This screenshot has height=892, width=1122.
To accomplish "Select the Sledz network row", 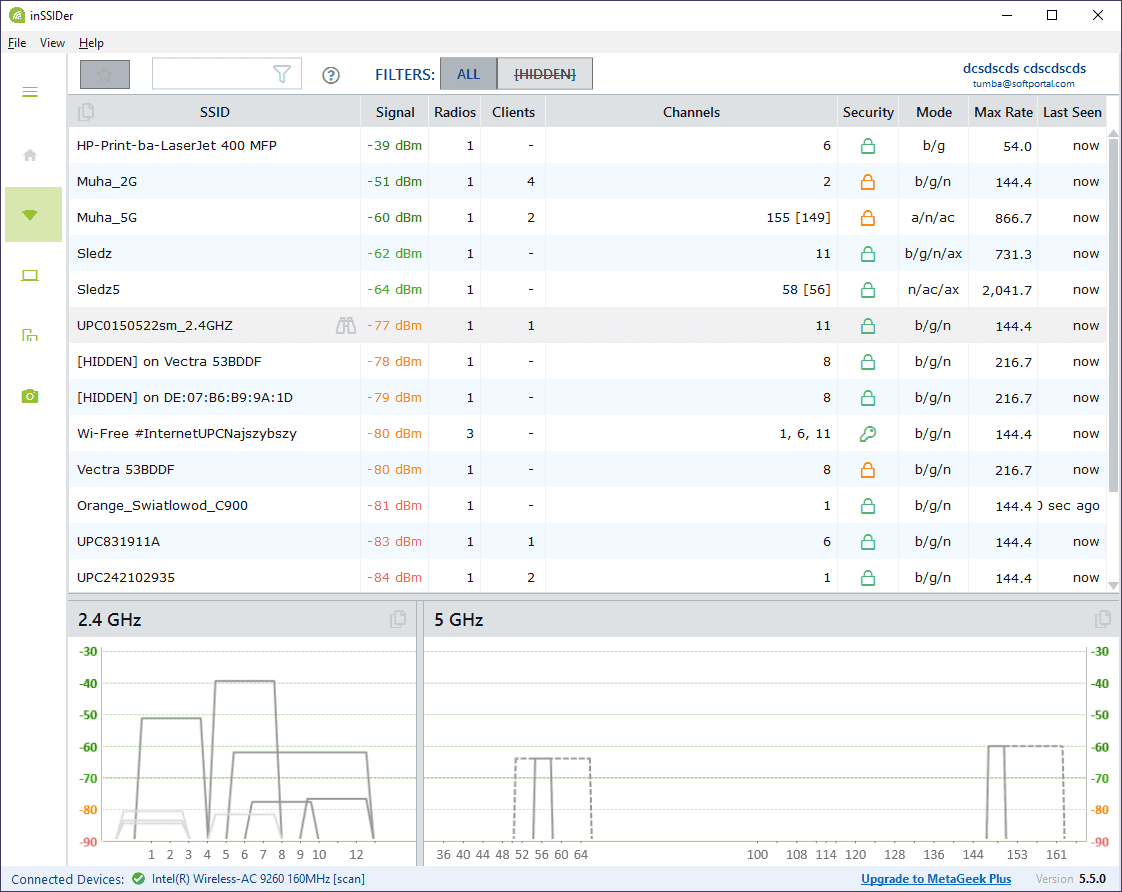I will [x=587, y=254].
